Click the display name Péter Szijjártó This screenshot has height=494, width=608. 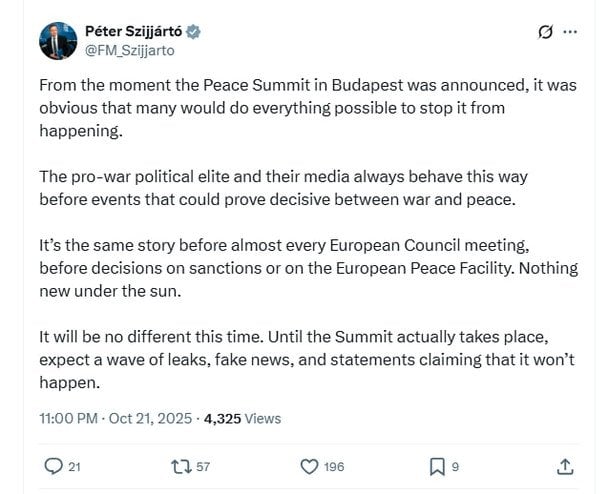pyautogui.click(x=135, y=31)
